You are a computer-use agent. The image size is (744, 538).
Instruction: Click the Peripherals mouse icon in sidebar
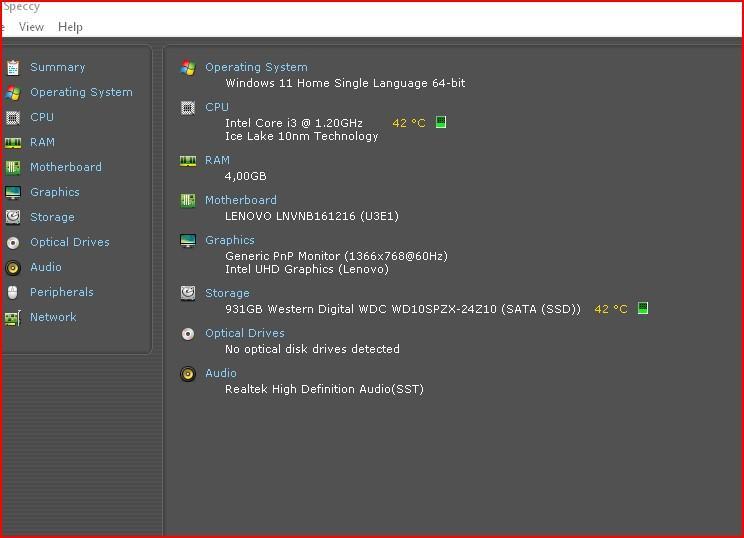(13, 292)
